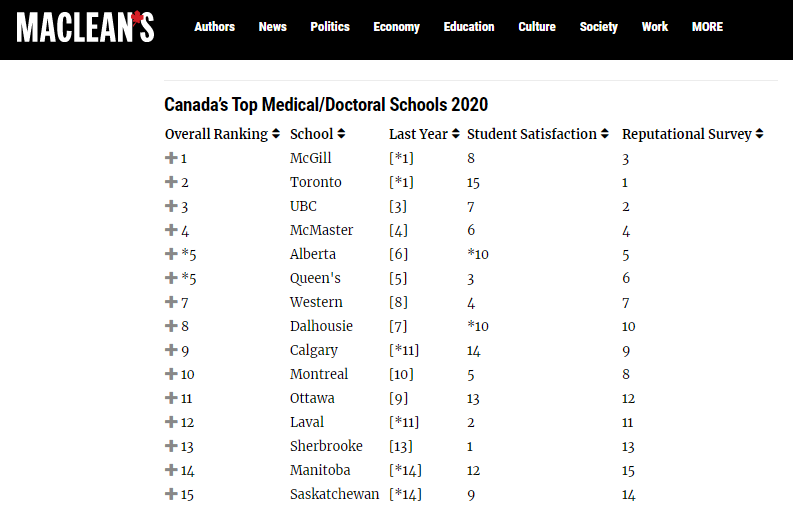The image size is (793, 522).
Task: Open the Politics section
Action: pos(330,27)
